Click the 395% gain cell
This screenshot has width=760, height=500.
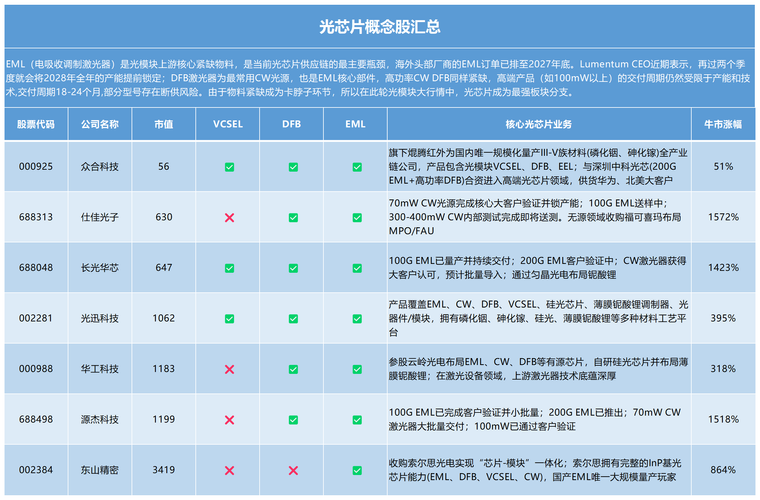coord(723,318)
